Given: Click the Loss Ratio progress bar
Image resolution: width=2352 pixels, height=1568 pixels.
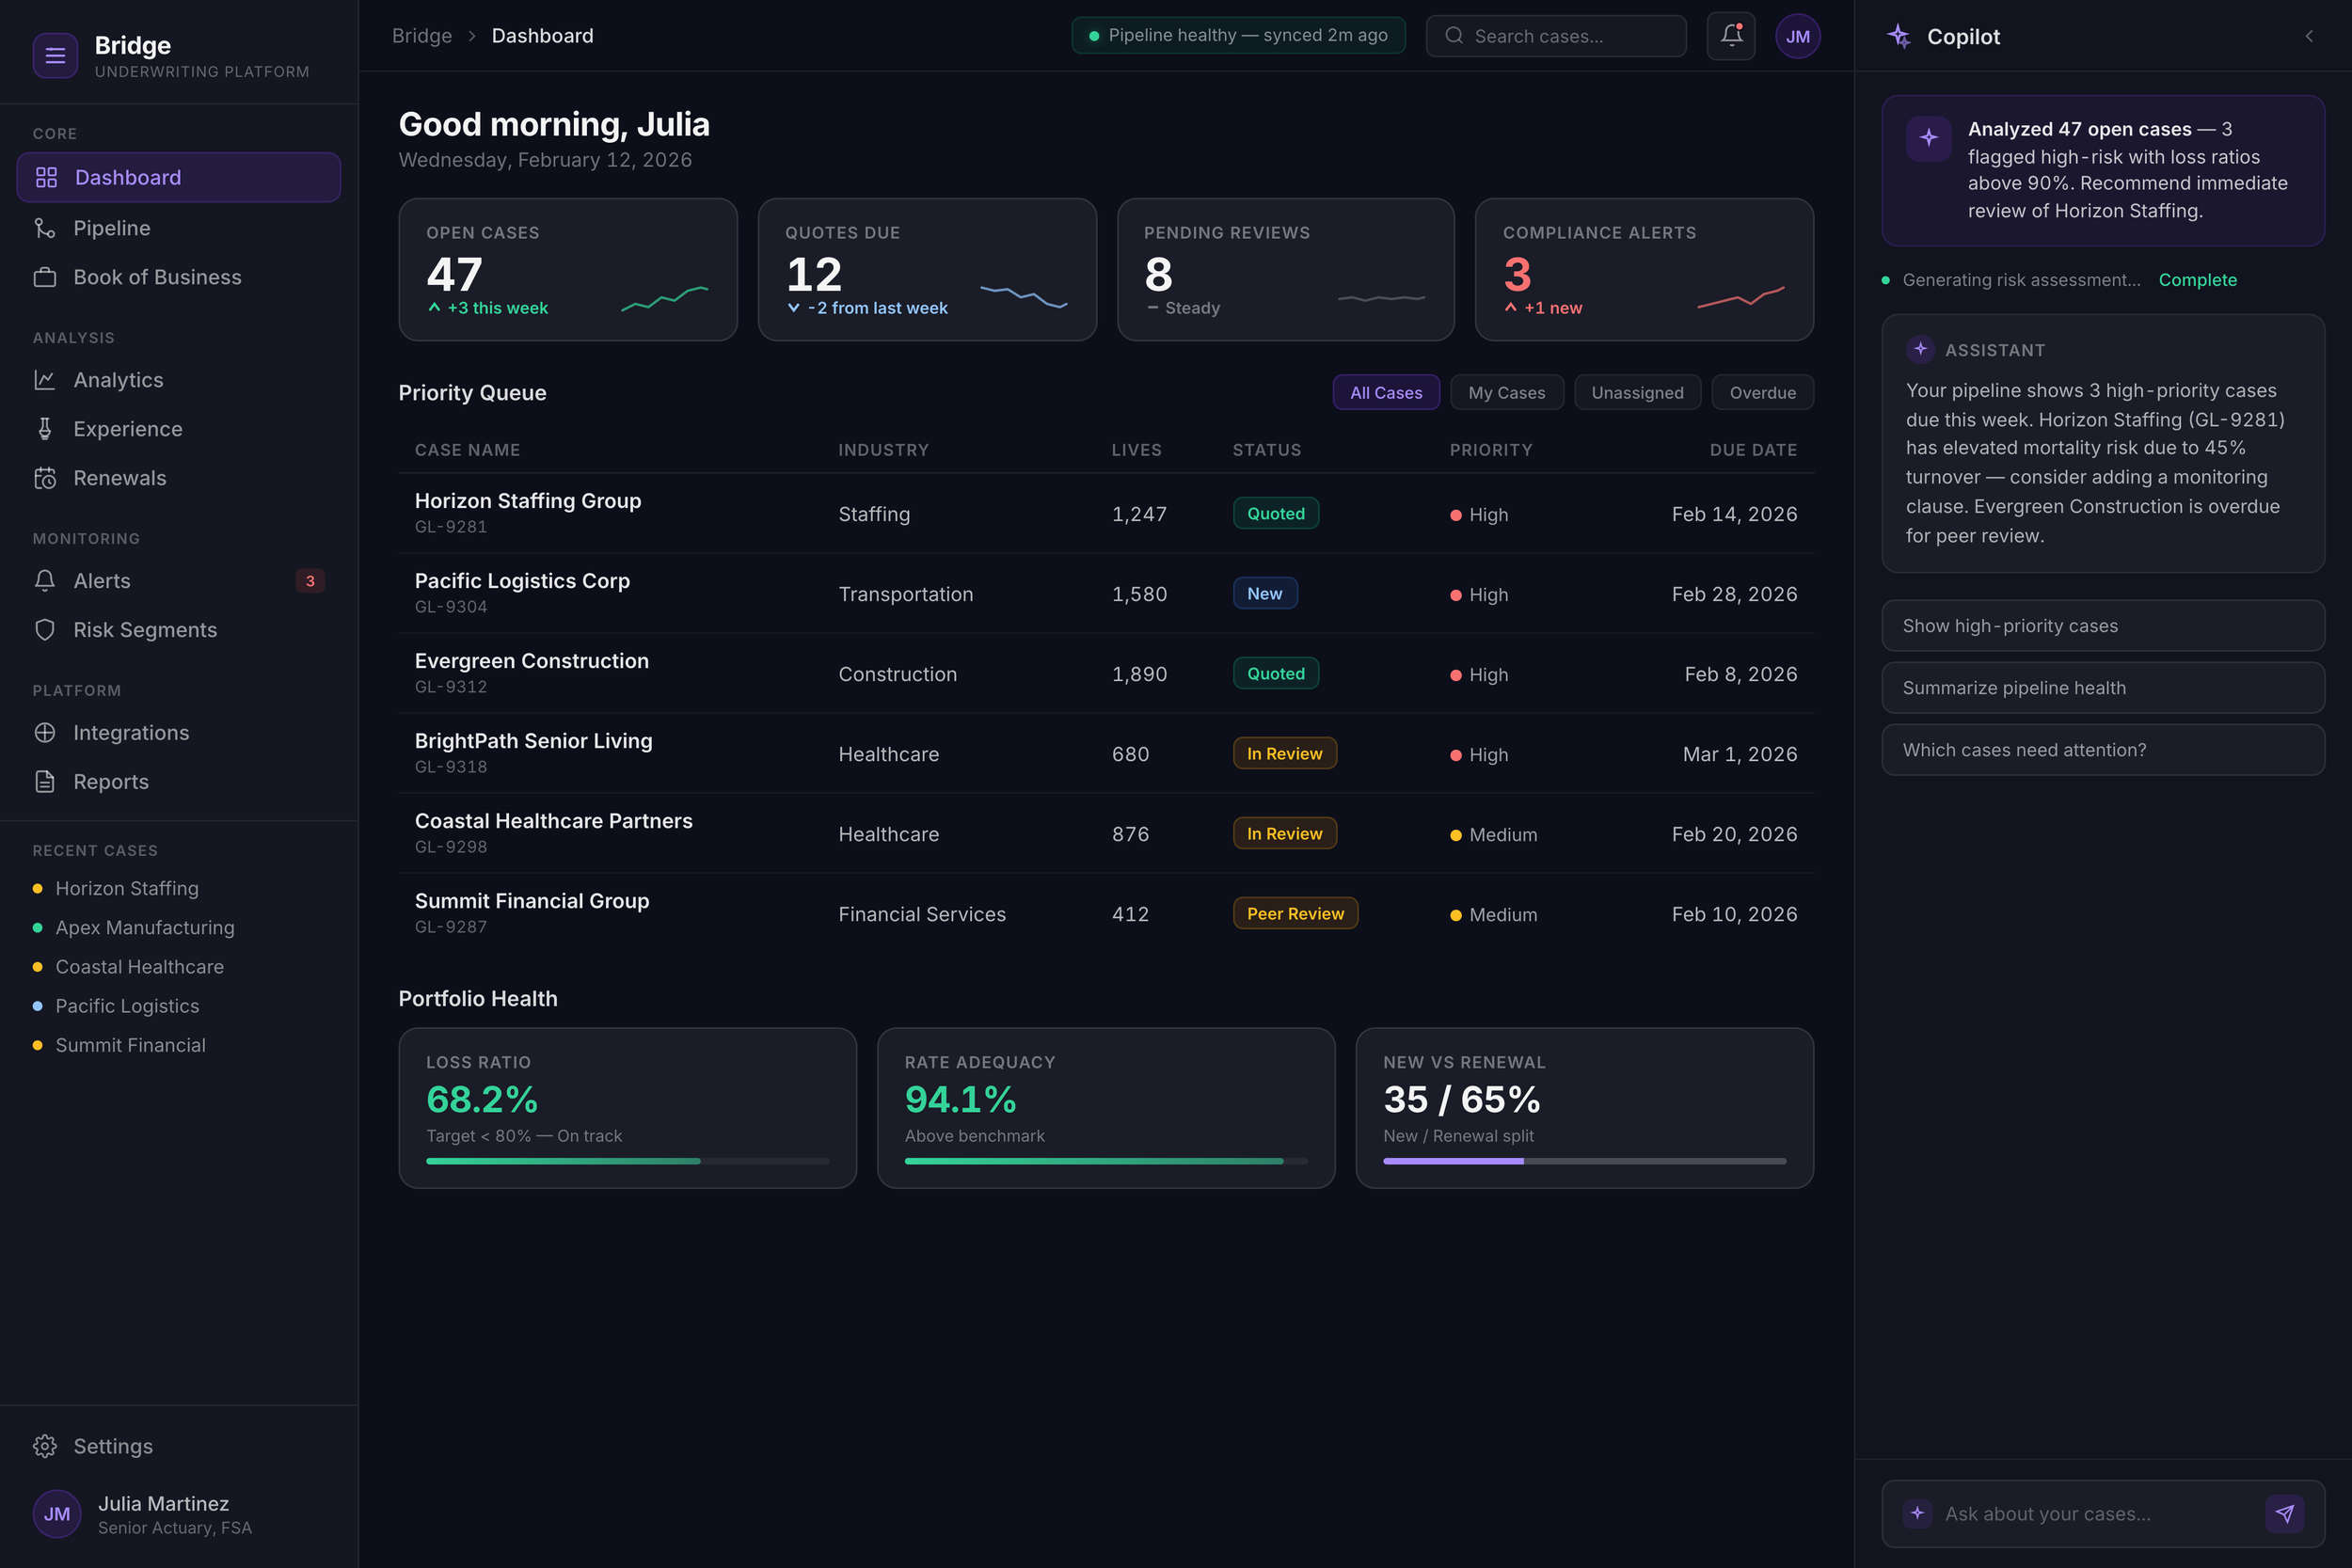Looking at the screenshot, I should (x=627, y=1161).
